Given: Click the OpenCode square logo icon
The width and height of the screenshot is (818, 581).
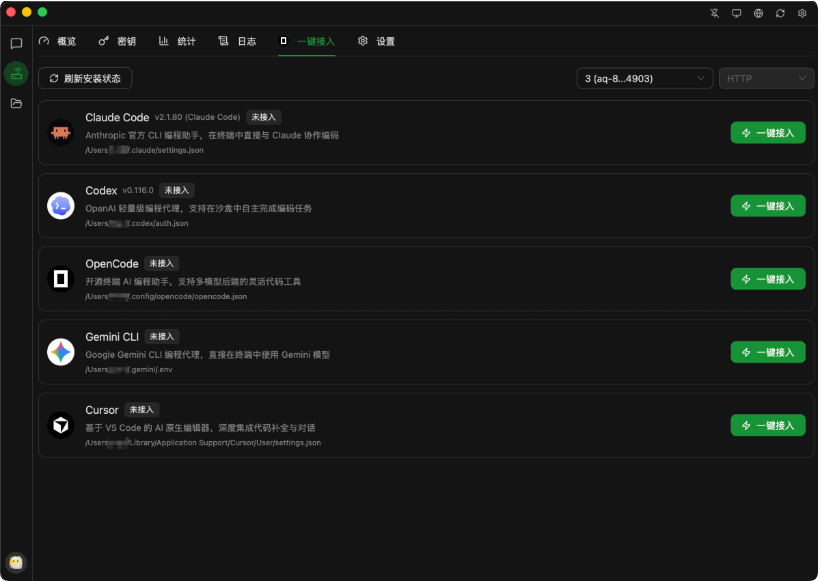Looking at the screenshot, I should tap(59, 277).
